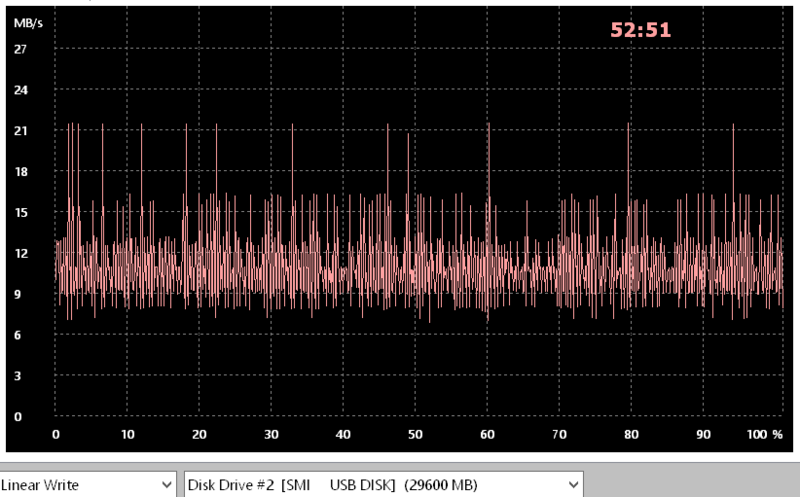Image resolution: width=800 pixels, height=497 pixels.
Task: Click the 6 label on the vertical axis
Action: point(18,335)
